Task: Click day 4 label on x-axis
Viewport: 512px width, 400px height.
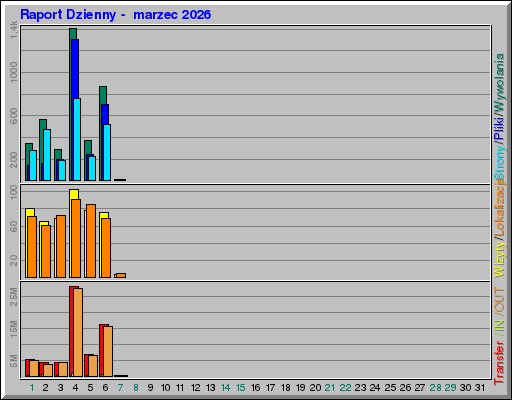Action: tap(75, 388)
